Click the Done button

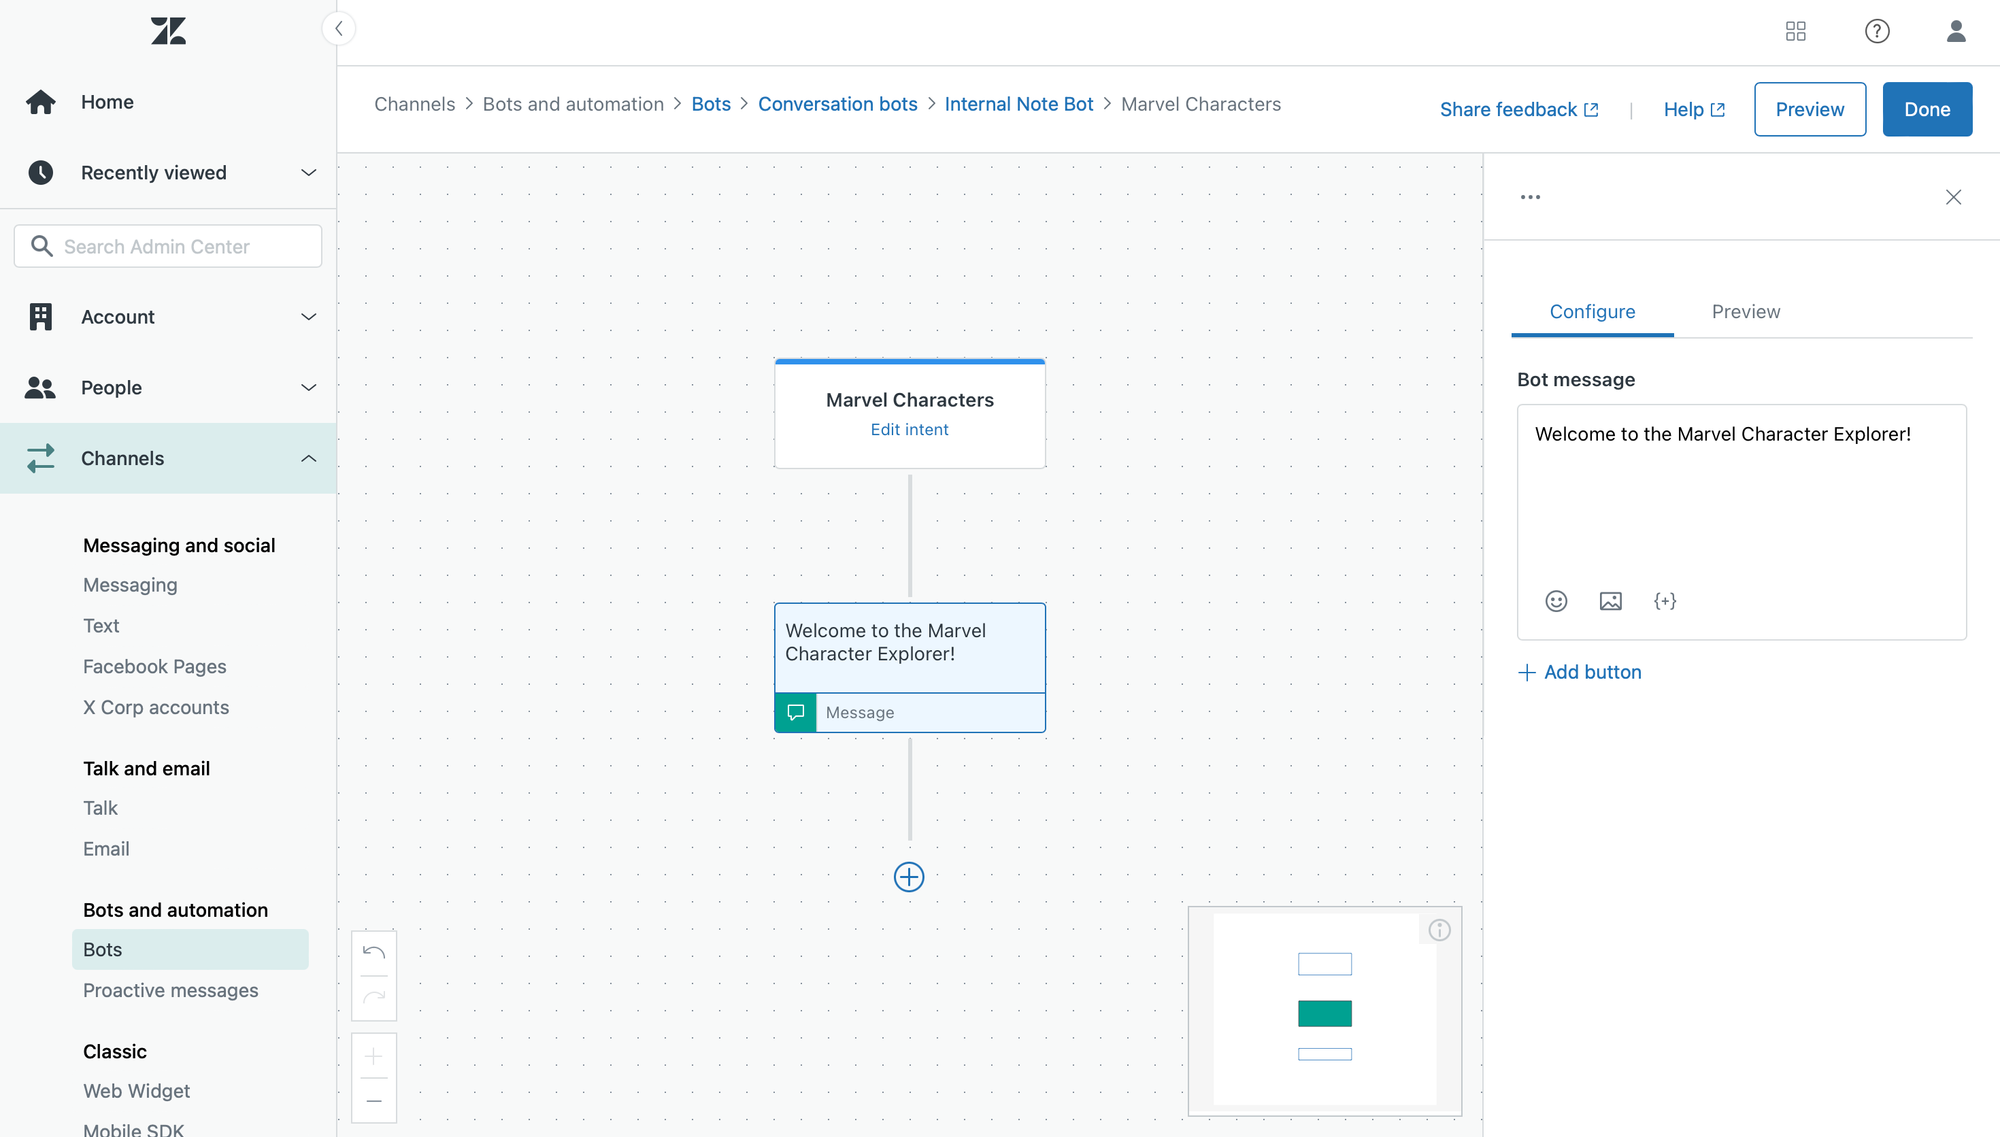(x=1926, y=109)
